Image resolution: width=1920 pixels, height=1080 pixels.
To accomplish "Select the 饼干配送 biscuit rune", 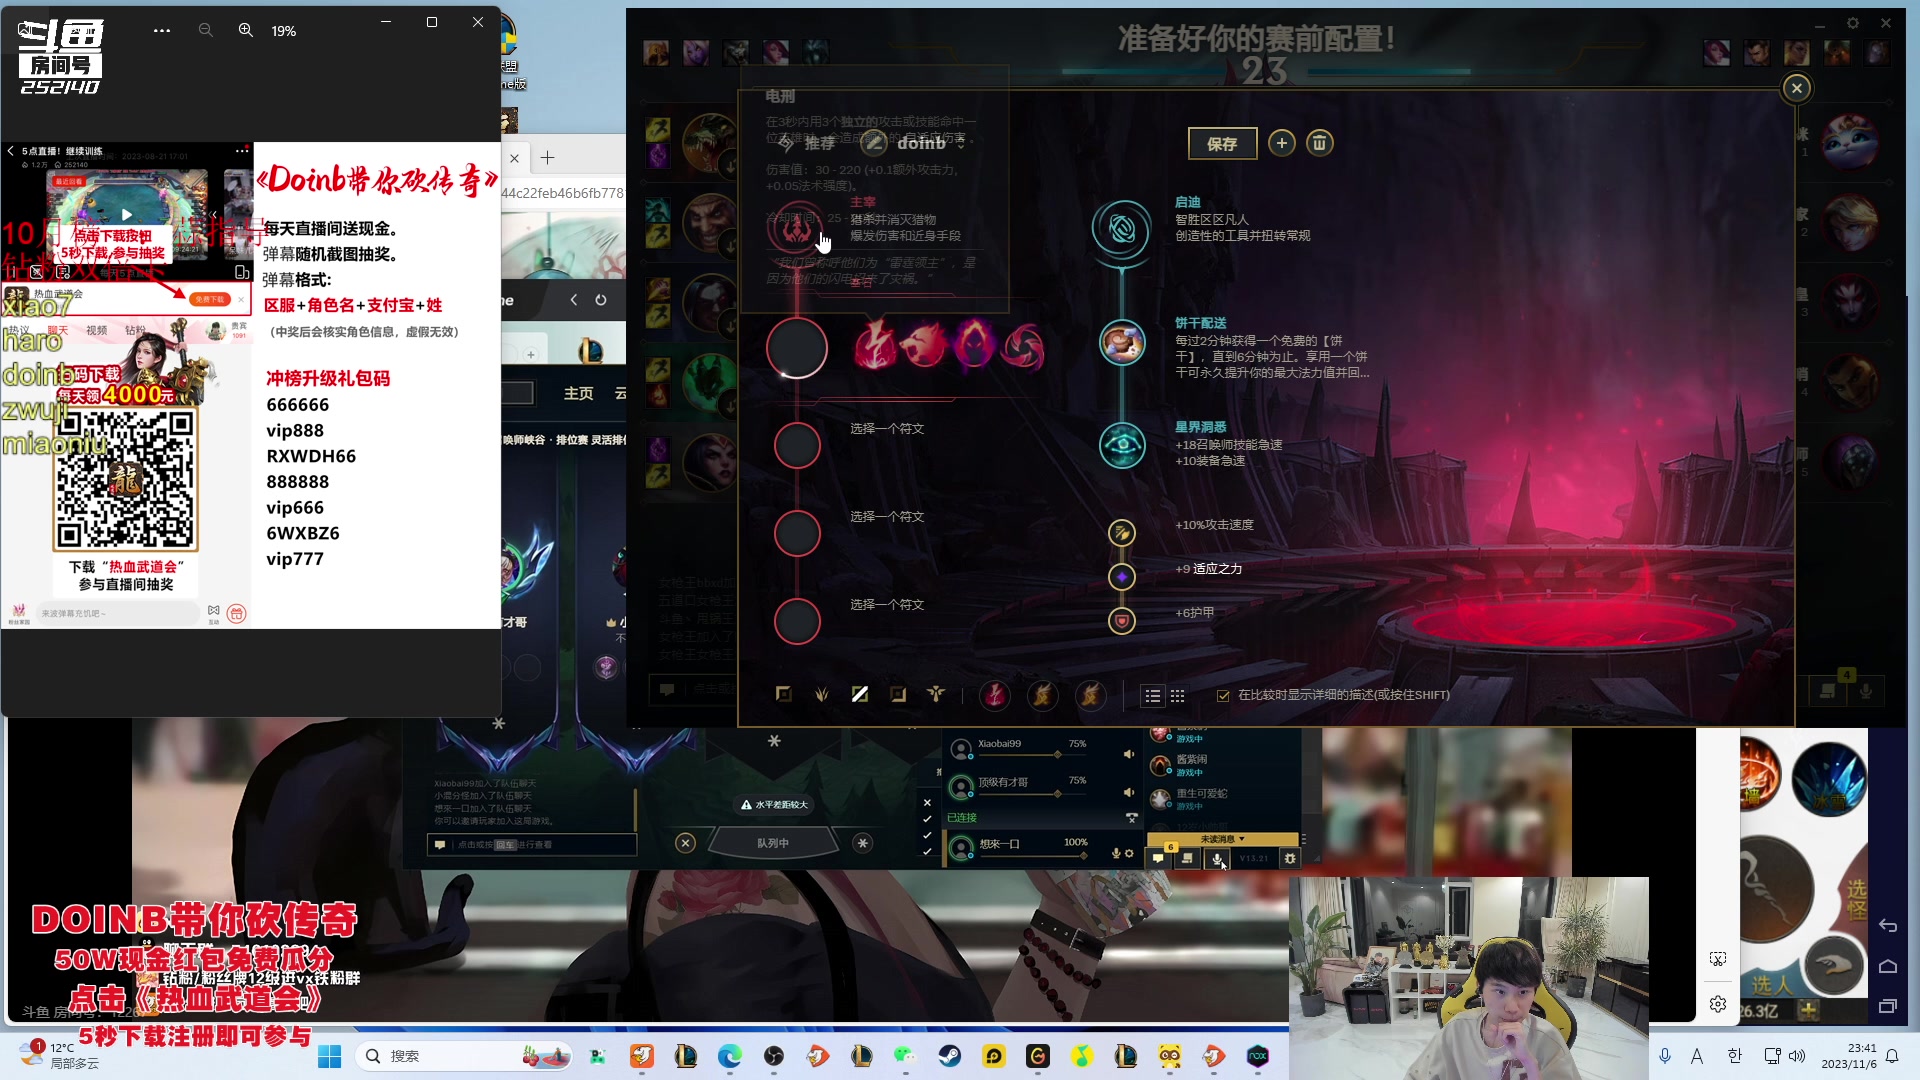I will (x=1122, y=342).
